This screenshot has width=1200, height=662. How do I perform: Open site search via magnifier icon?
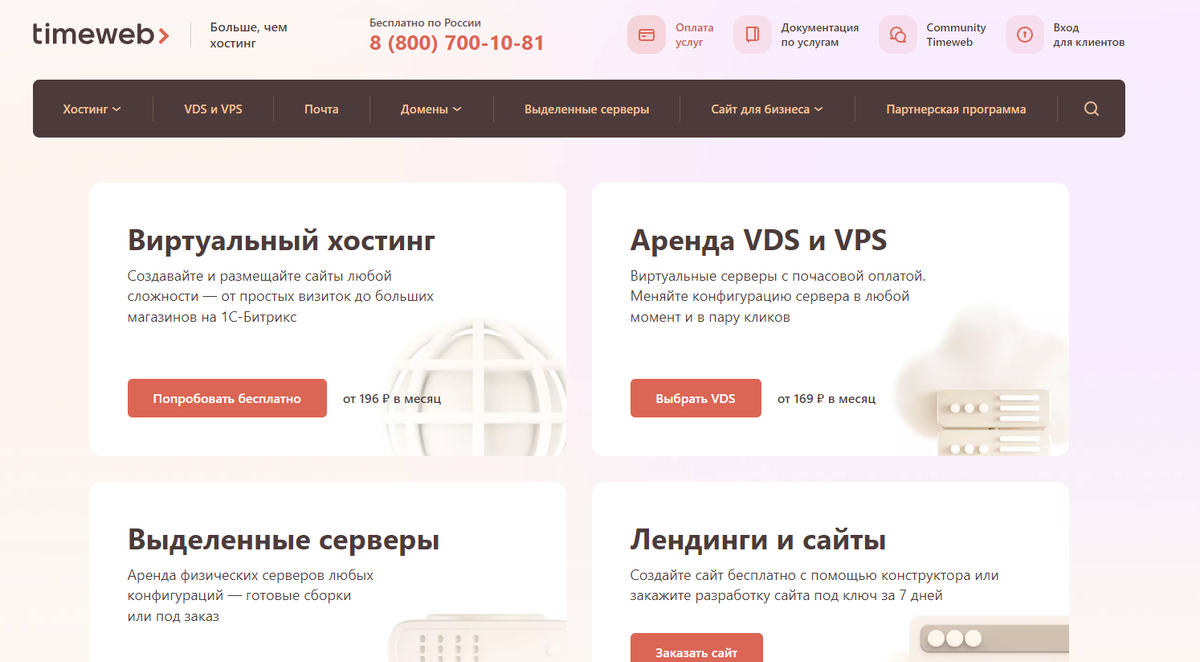(1091, 109)
